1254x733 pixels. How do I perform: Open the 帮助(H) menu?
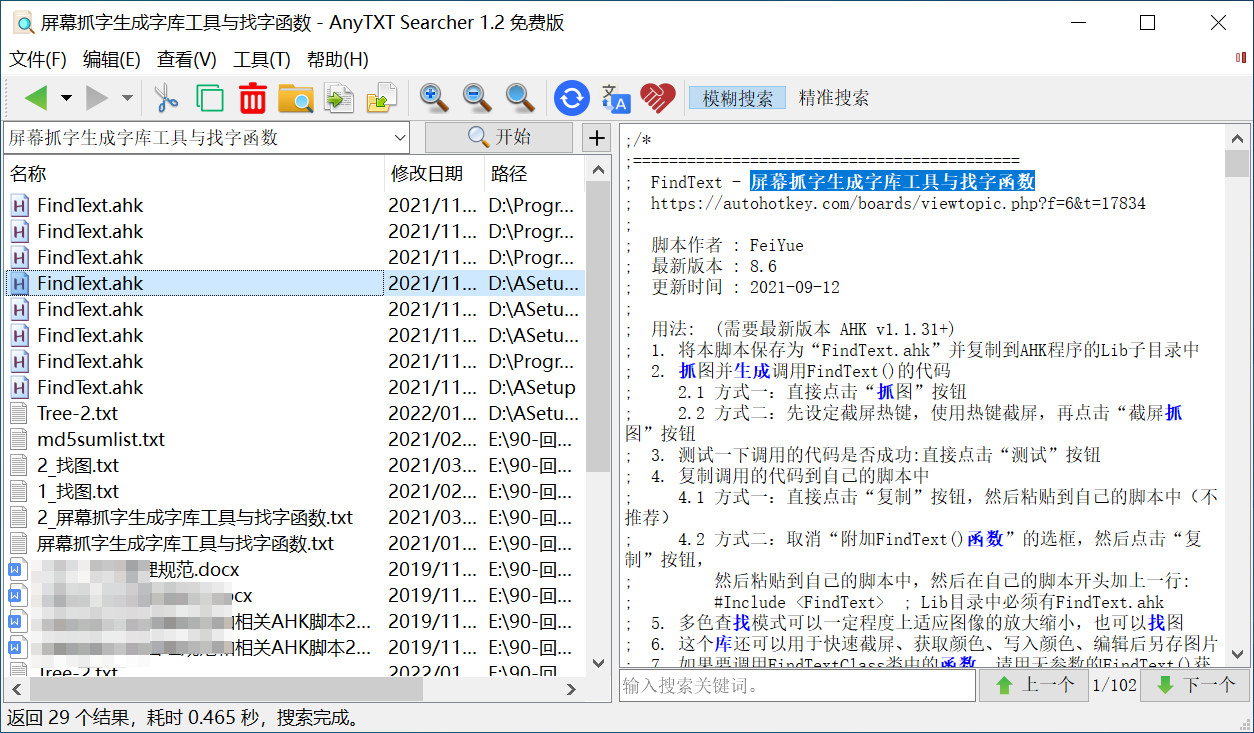(x=338, y=59)
